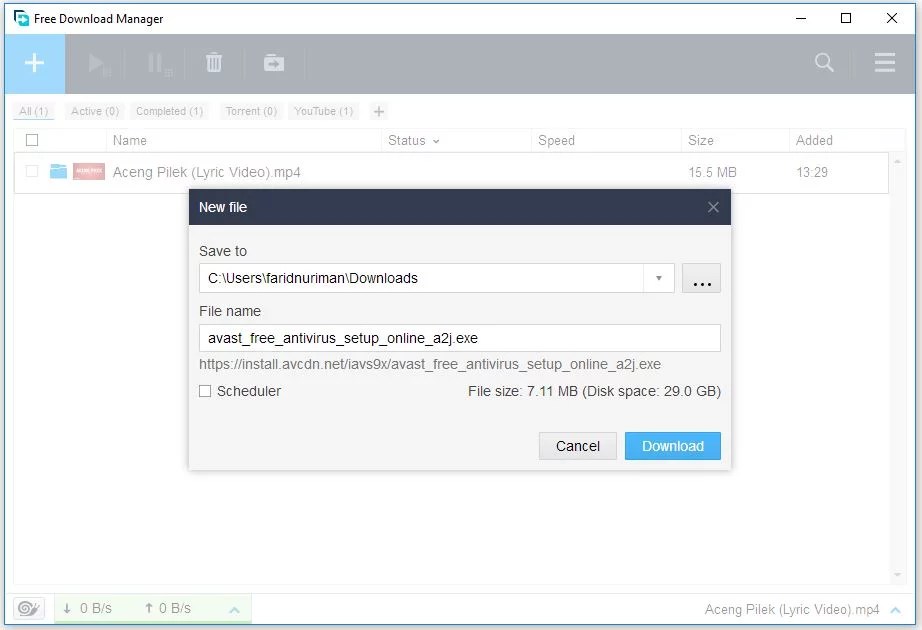Screen dimensions: 922x630
Task: Close the New file dialog
Action: (713, 207)
